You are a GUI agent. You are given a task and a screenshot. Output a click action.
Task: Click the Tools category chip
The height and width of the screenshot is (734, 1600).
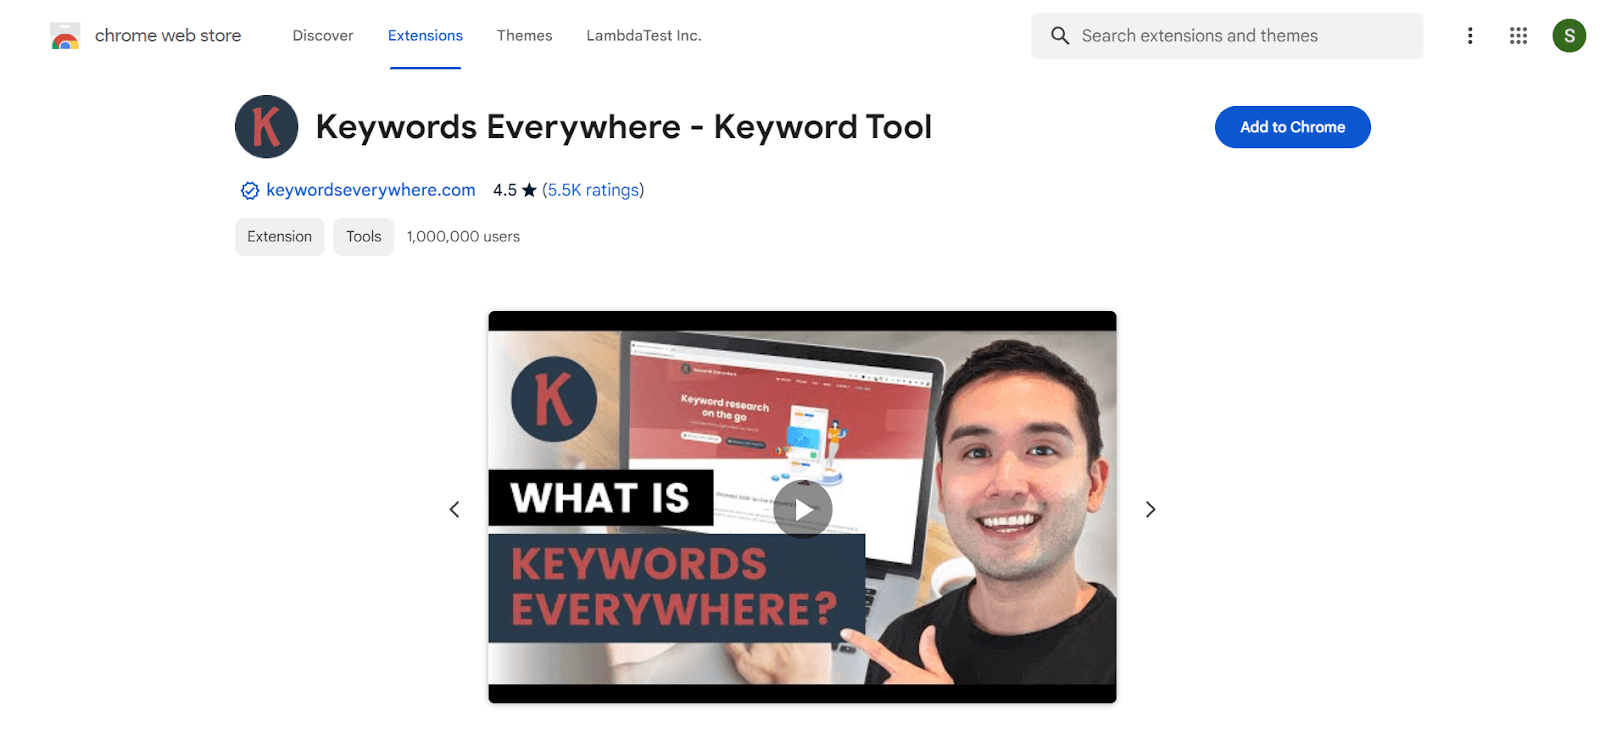(364, 237)
